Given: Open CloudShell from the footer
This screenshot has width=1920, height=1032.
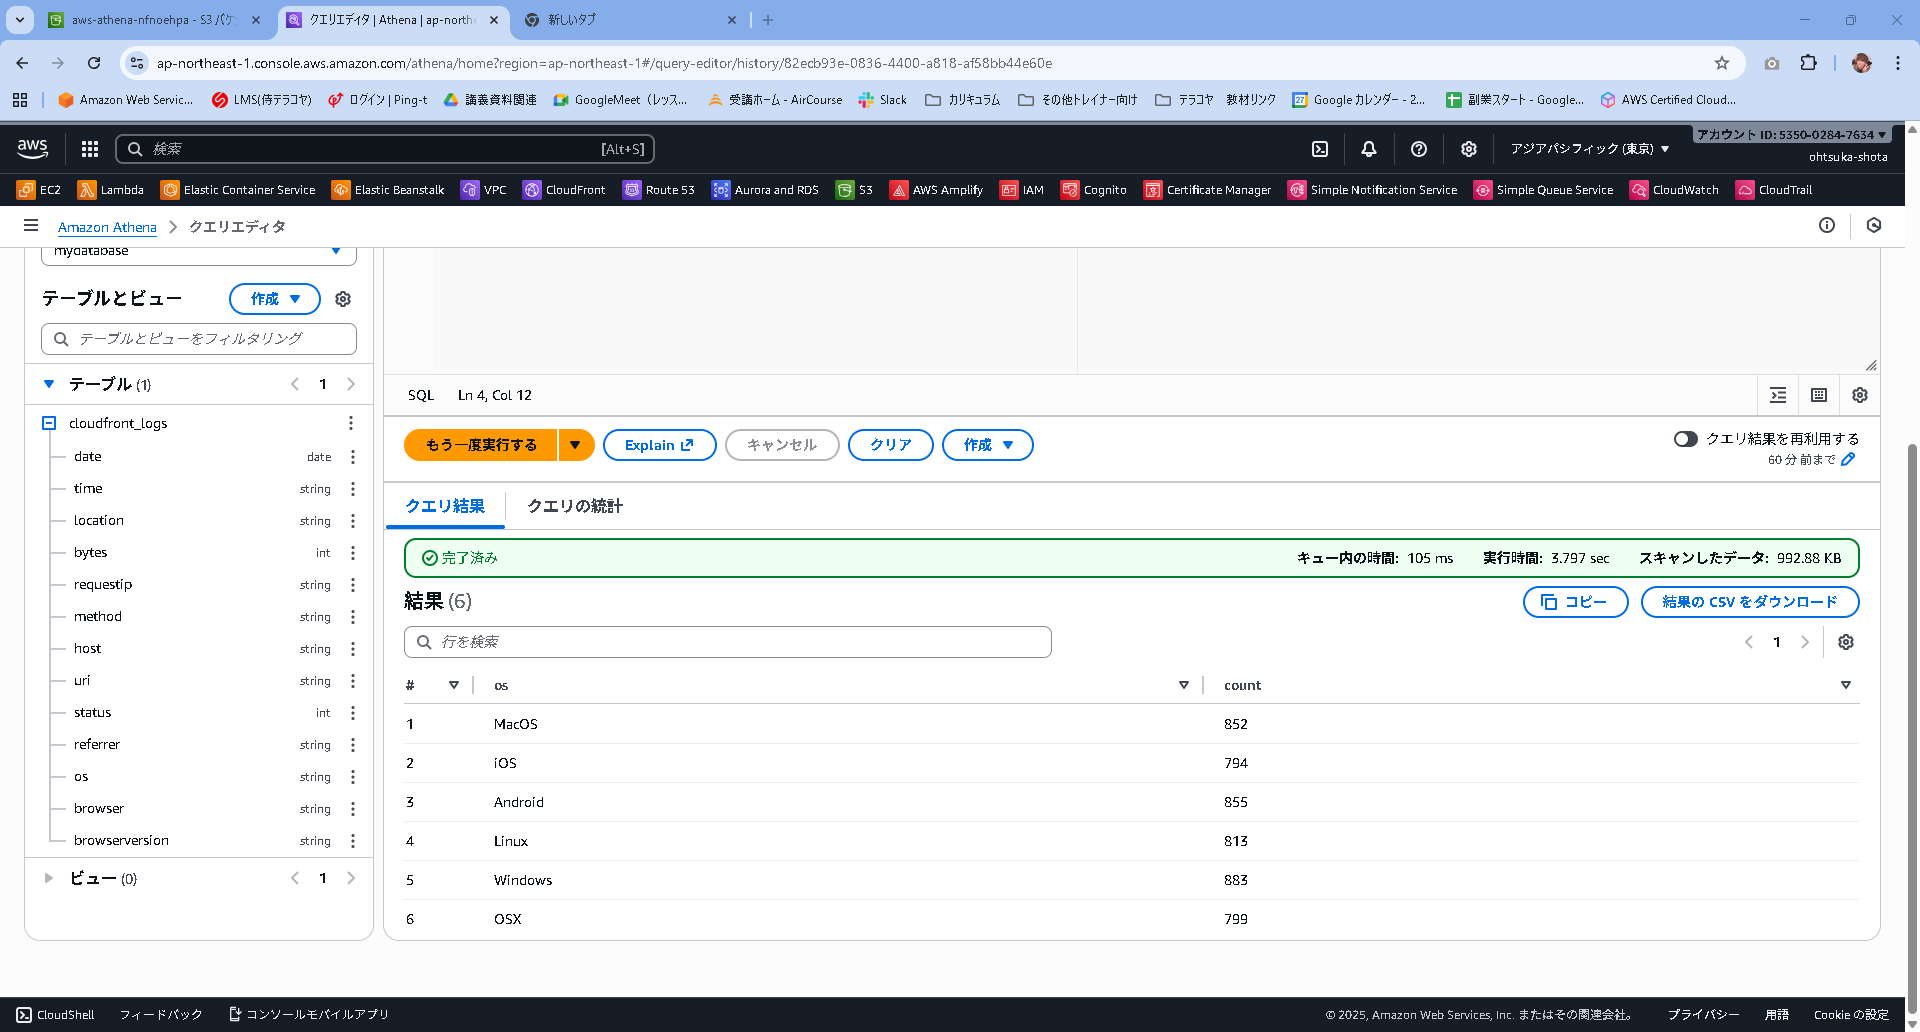Looking at the screenshot, I should pos(56,1015).
